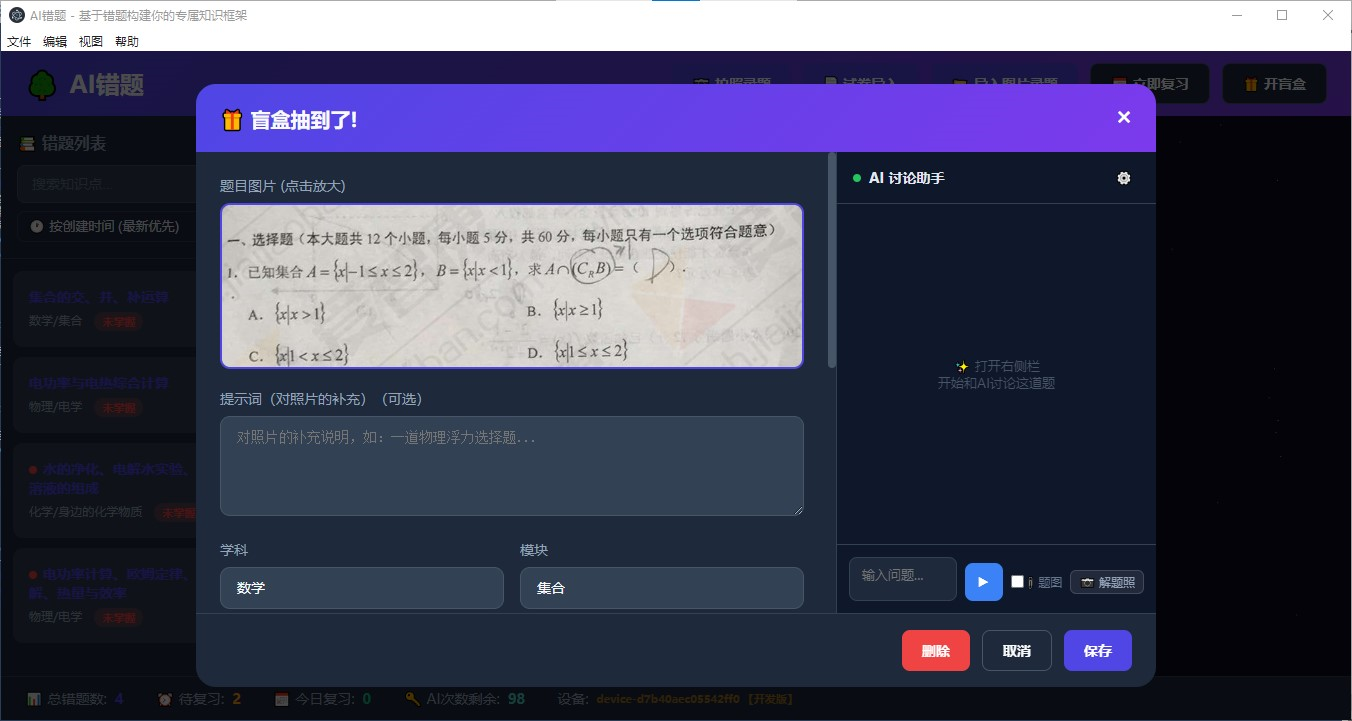Open the 按创建时间 (最新优先) sort dropdown
Image resolution: width=1352 pixels, height=721 pixels.
(105, 227)
